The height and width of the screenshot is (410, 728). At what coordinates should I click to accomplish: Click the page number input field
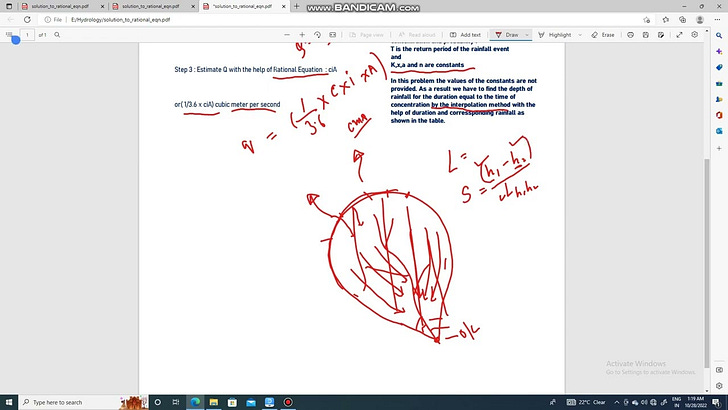click(27, 35)
